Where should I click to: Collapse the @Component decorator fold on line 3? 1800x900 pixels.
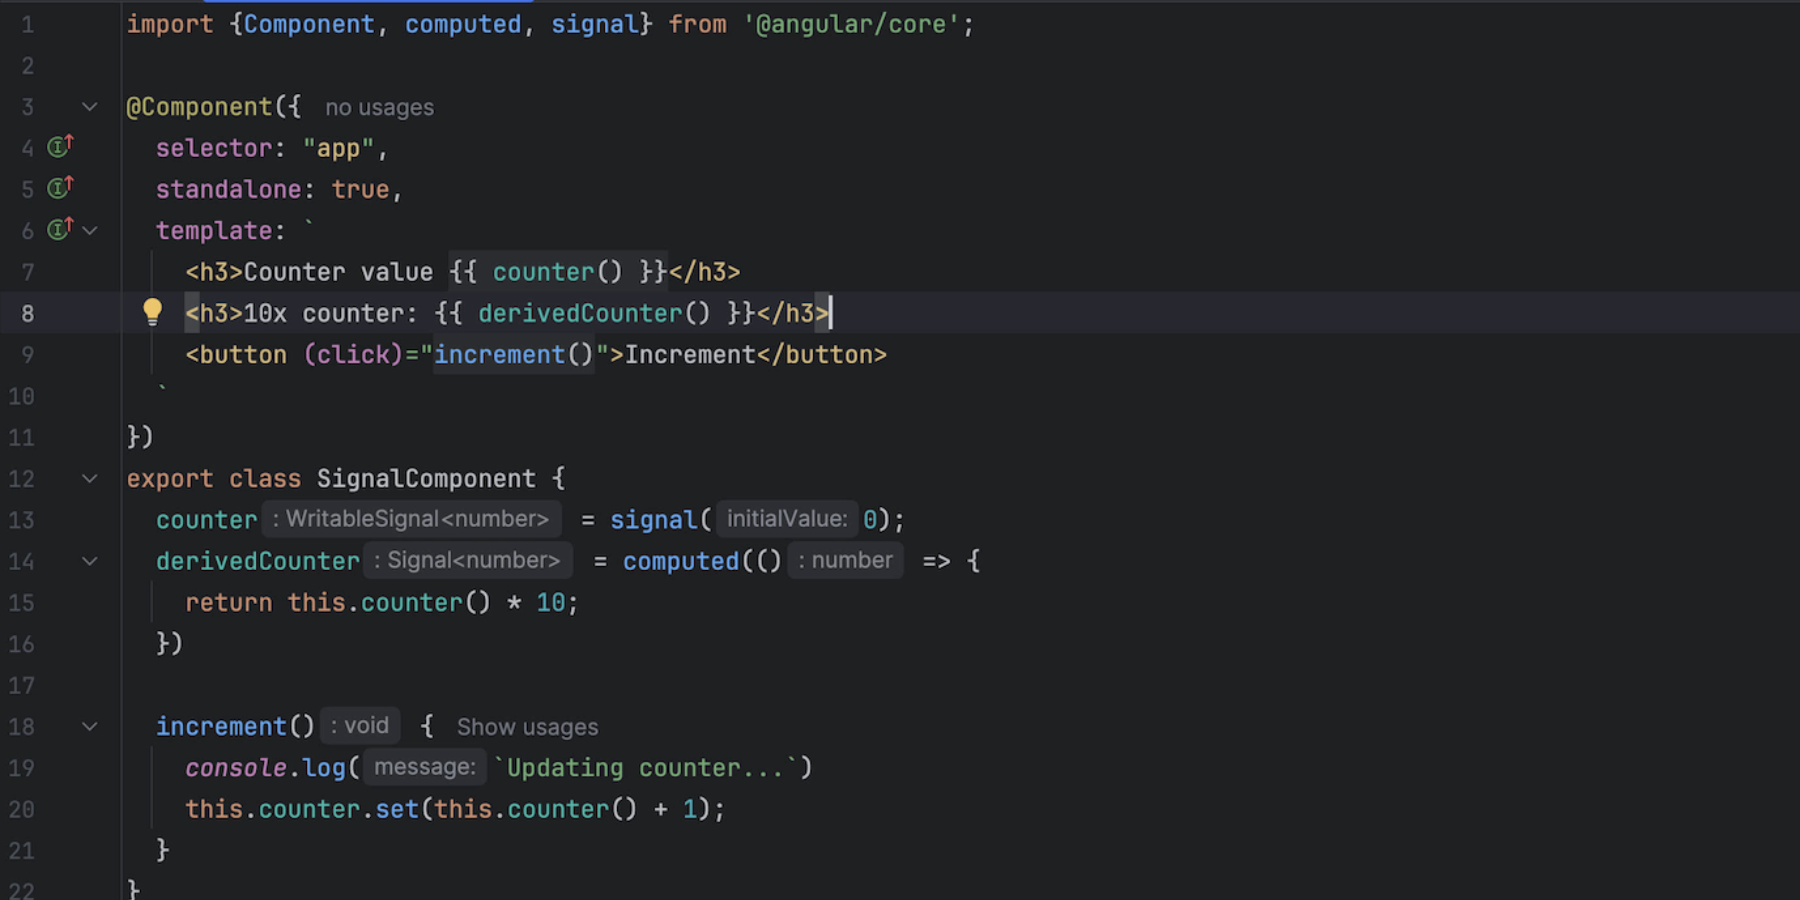(x=90, y=107)
